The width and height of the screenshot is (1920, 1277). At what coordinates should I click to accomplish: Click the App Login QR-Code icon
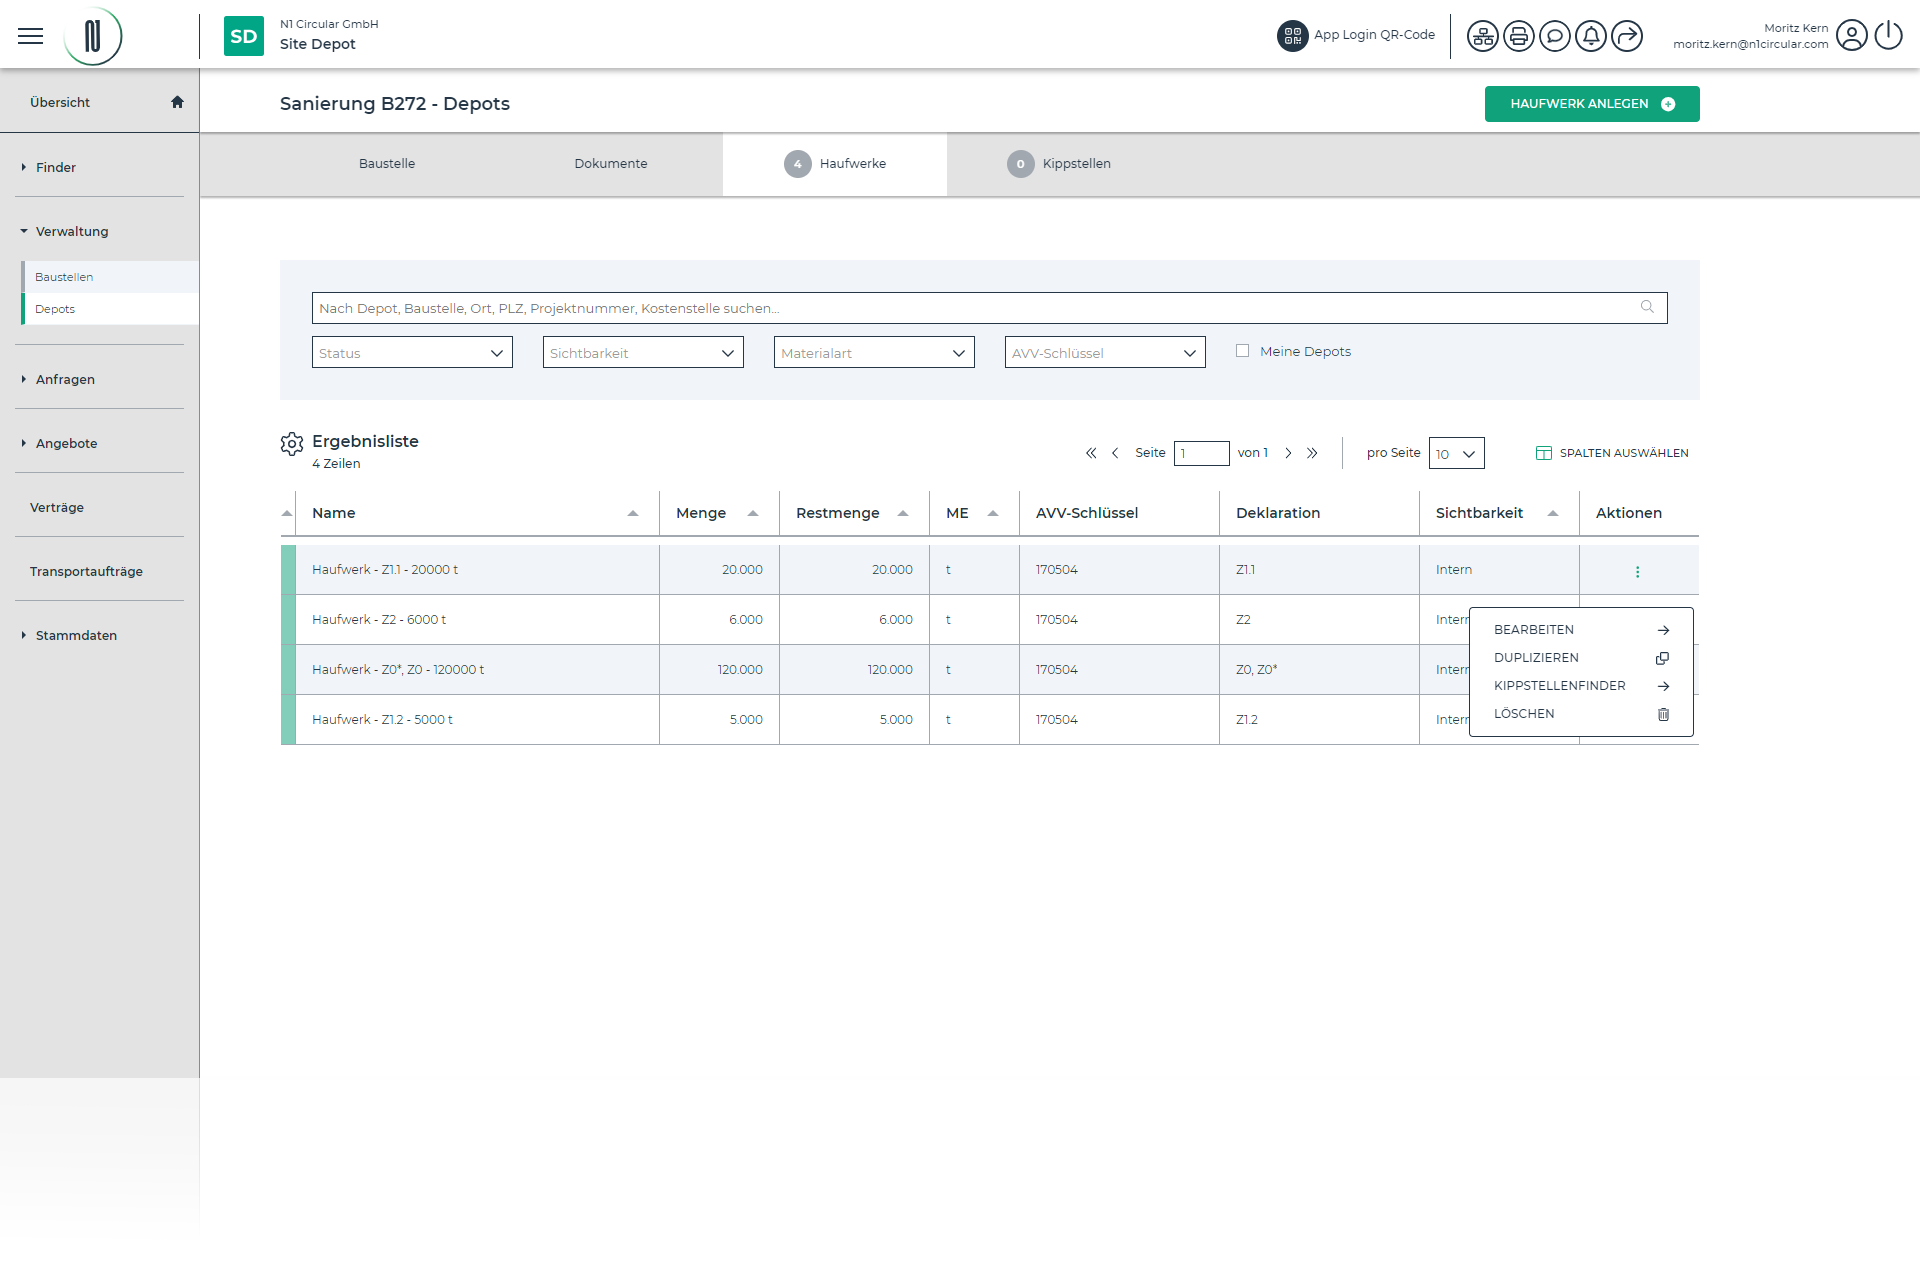point(1292,36)
